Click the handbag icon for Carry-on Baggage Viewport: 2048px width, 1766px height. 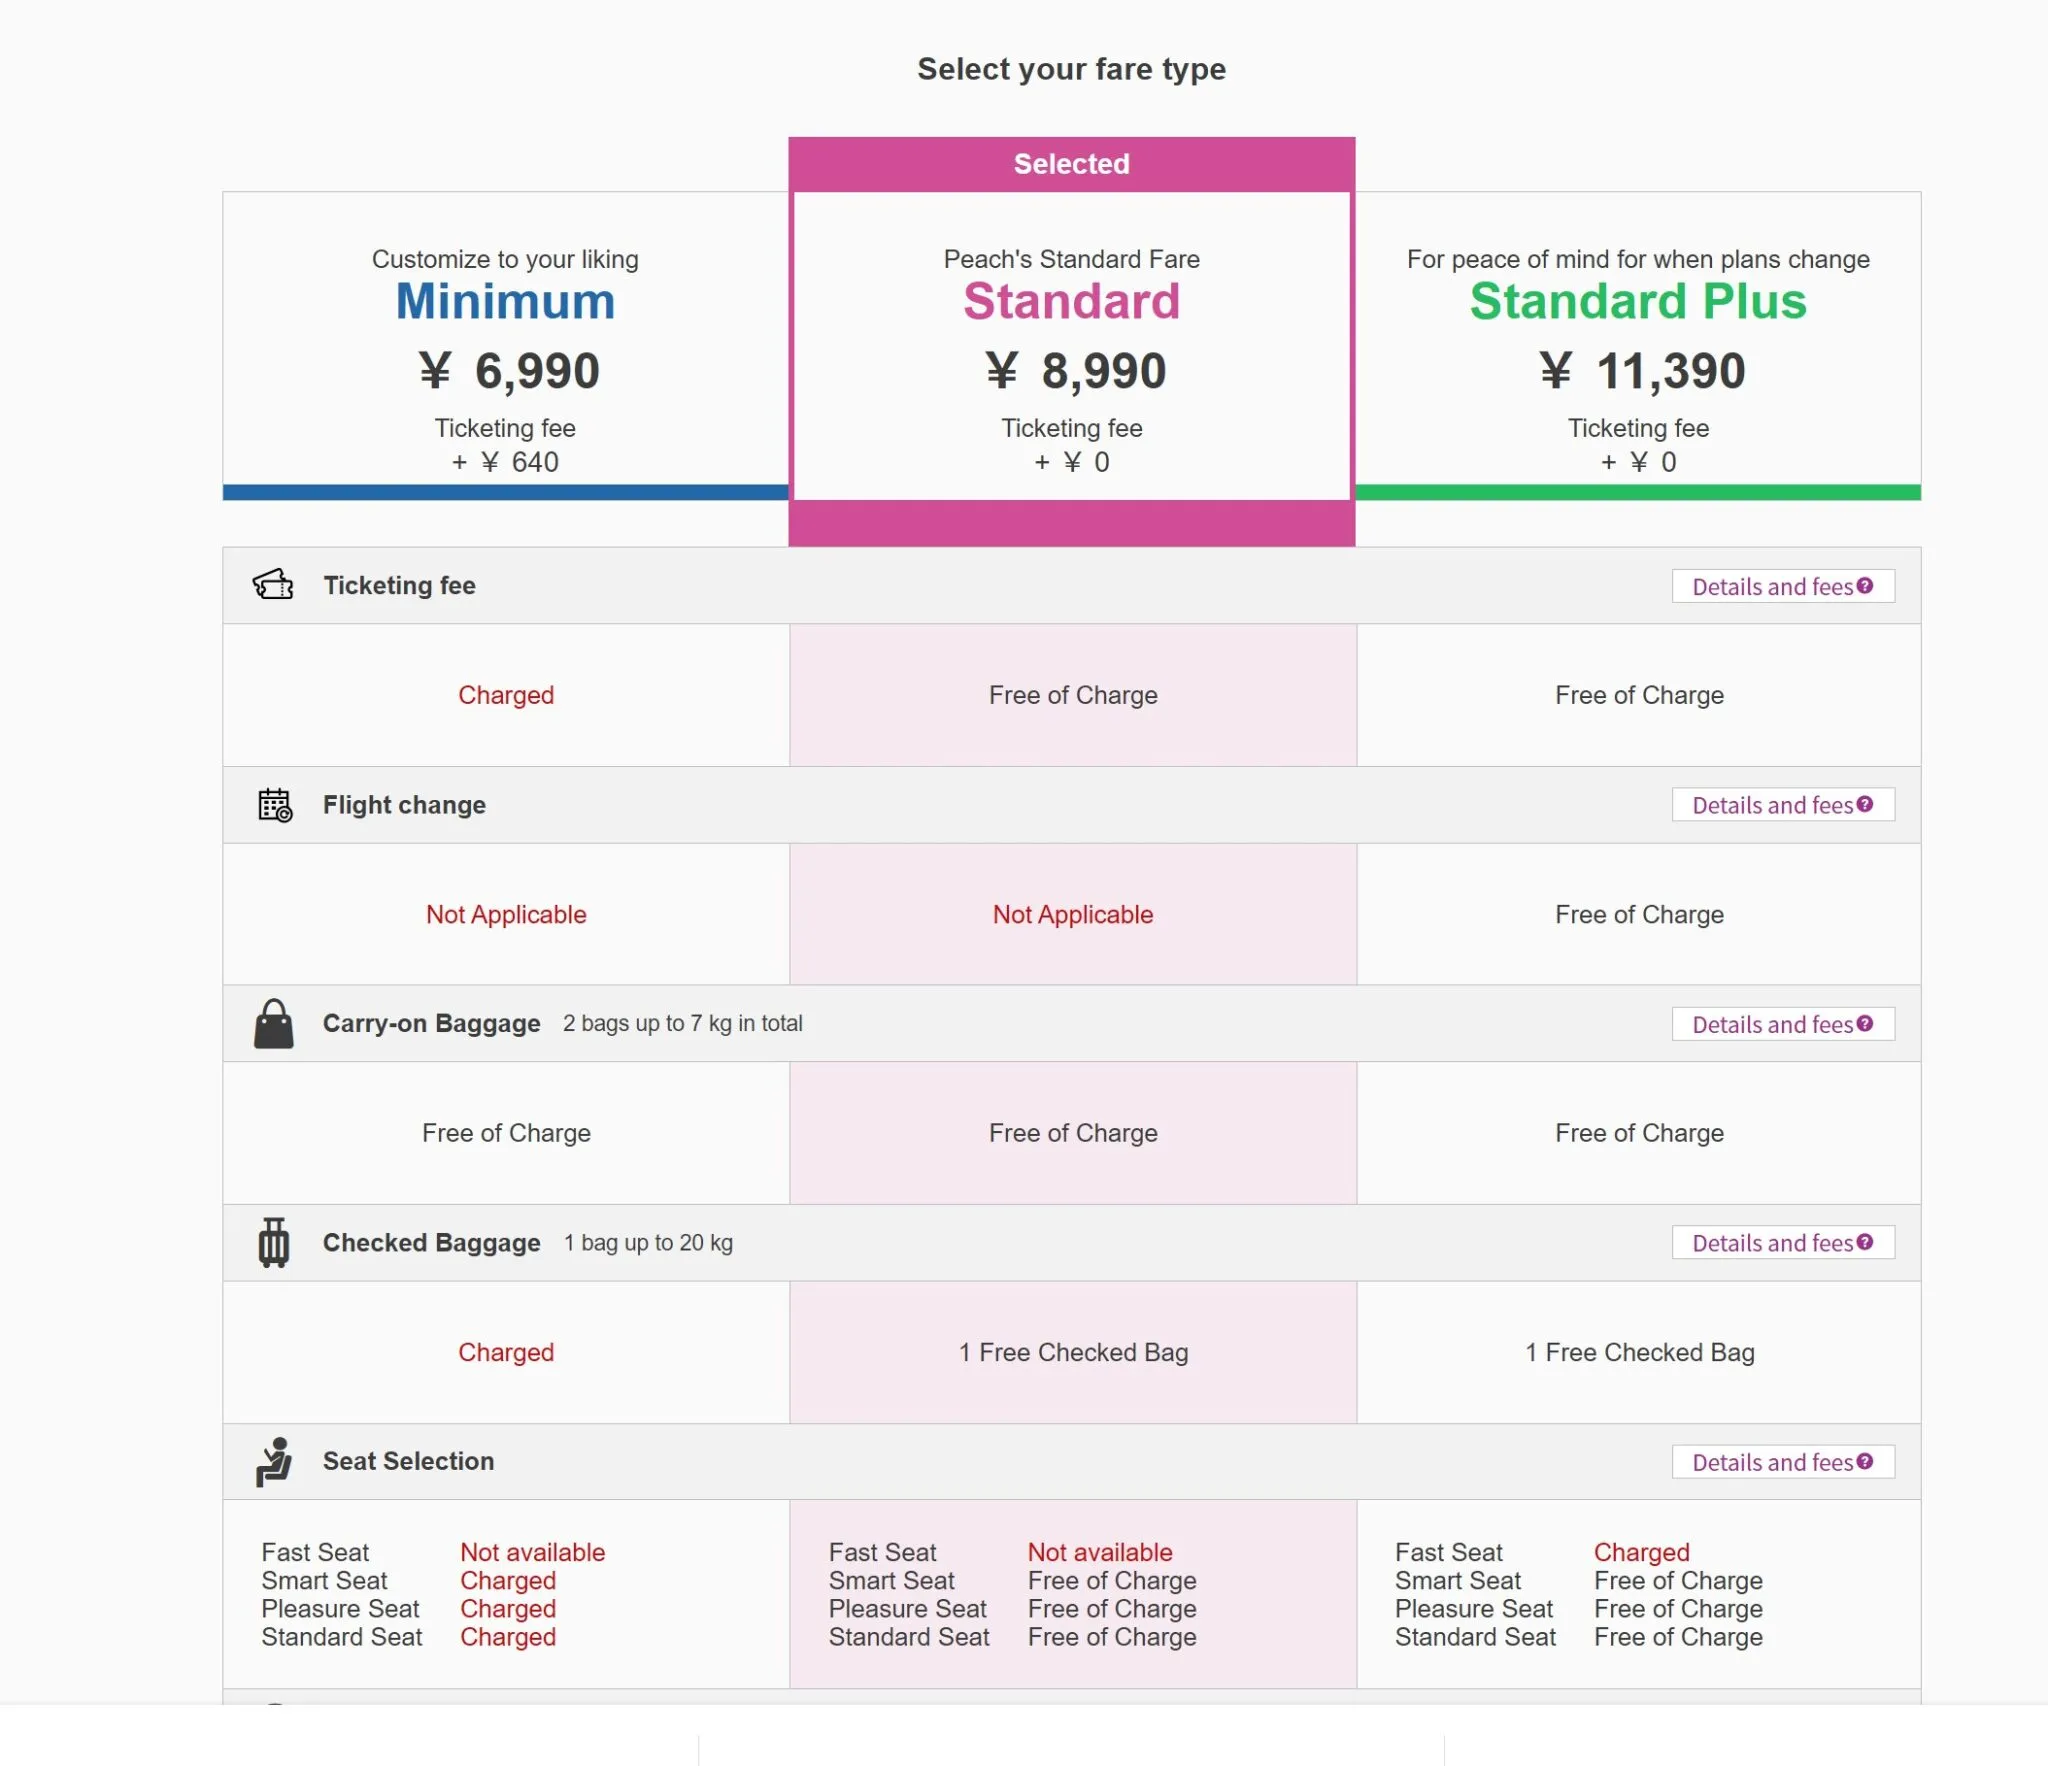(273, 1024)
